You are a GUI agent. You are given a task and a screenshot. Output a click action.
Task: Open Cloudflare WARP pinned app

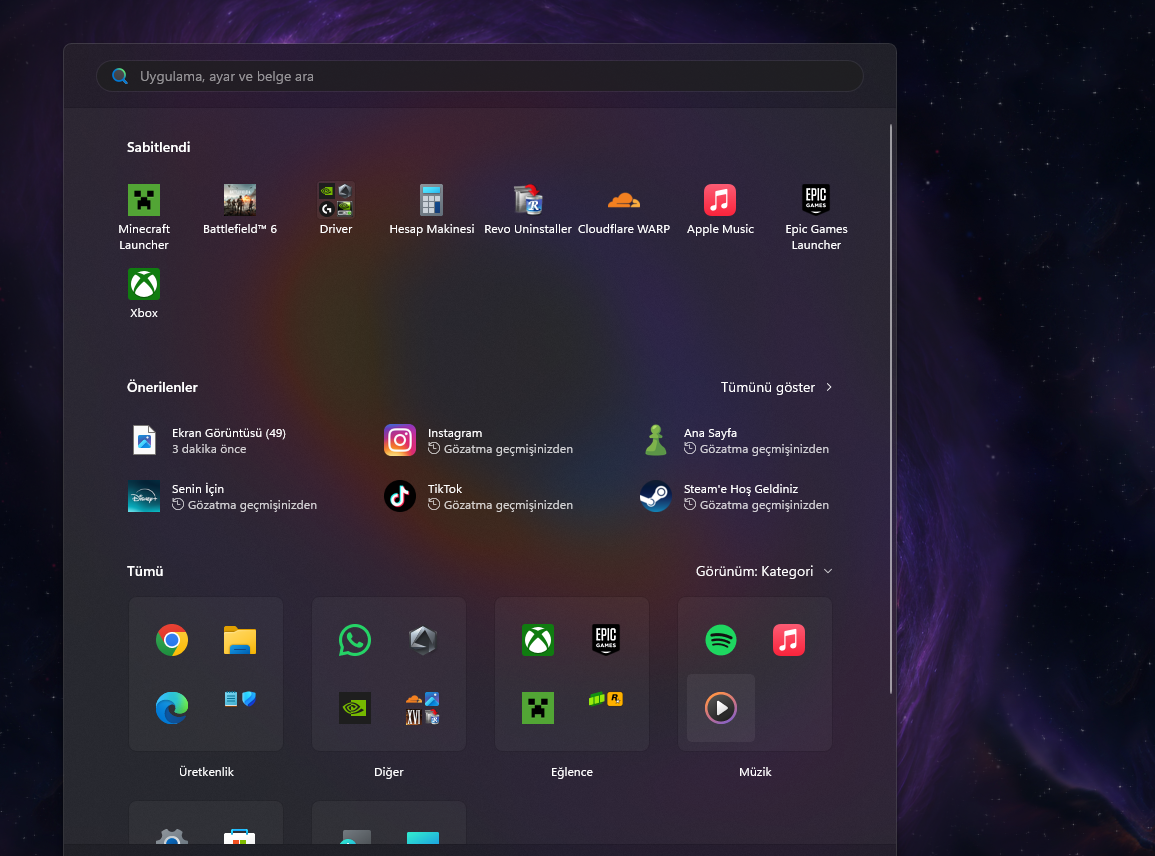(x=624, y=210)
